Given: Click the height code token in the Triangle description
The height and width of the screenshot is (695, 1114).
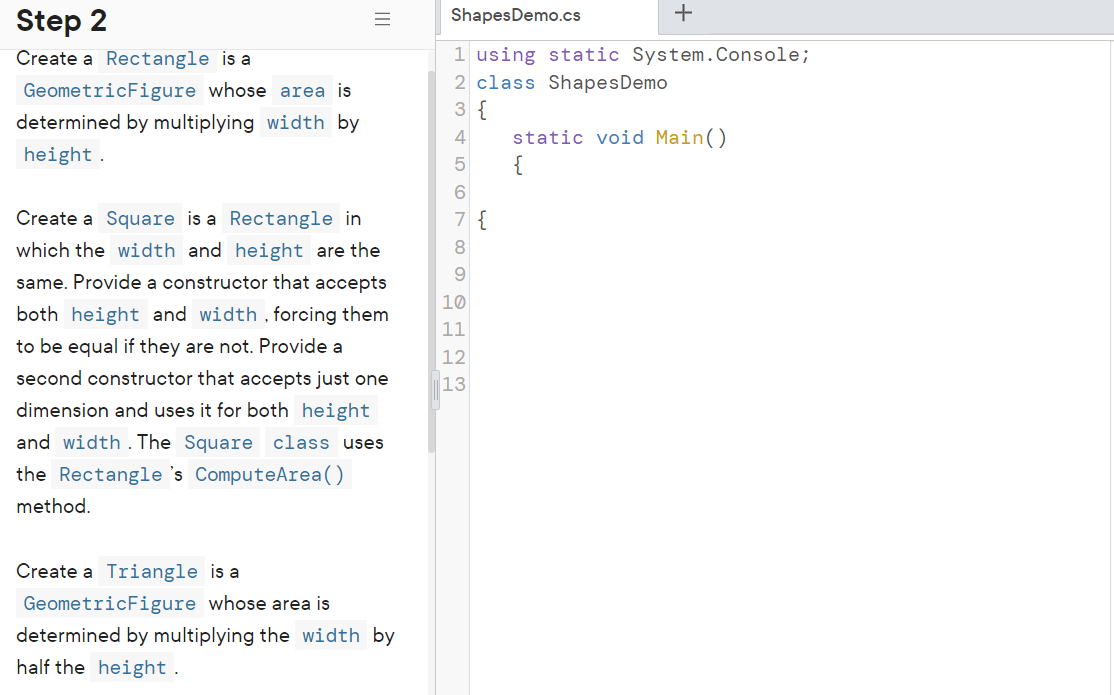Looking at the screenshot, I should point(131,667).
